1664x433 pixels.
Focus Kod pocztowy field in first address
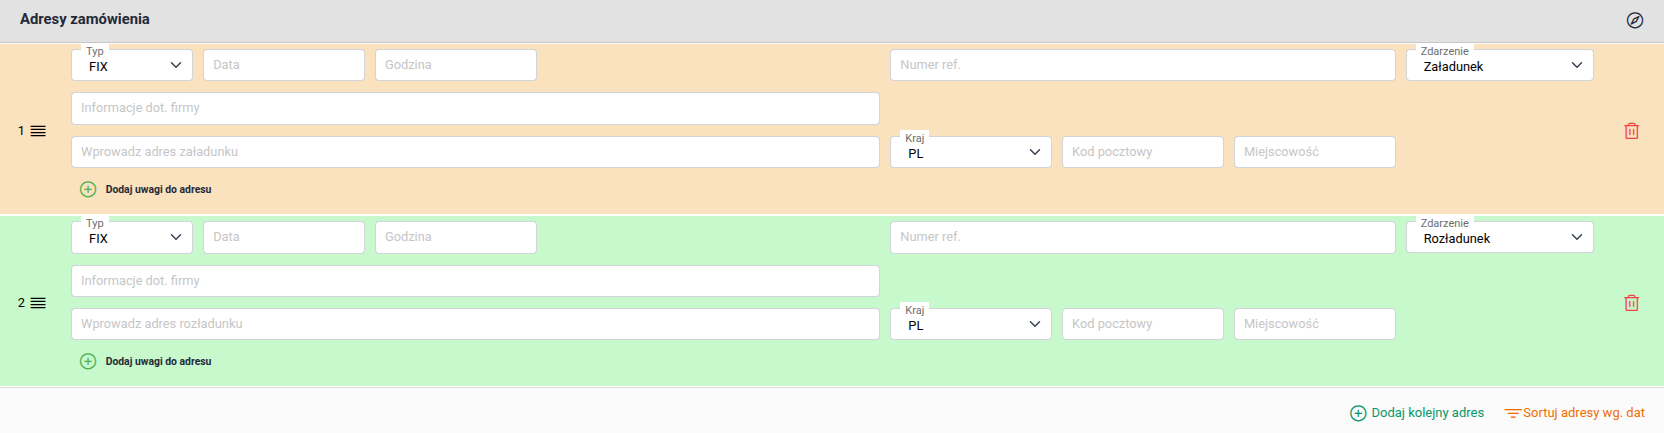(x=1142, y=152)
